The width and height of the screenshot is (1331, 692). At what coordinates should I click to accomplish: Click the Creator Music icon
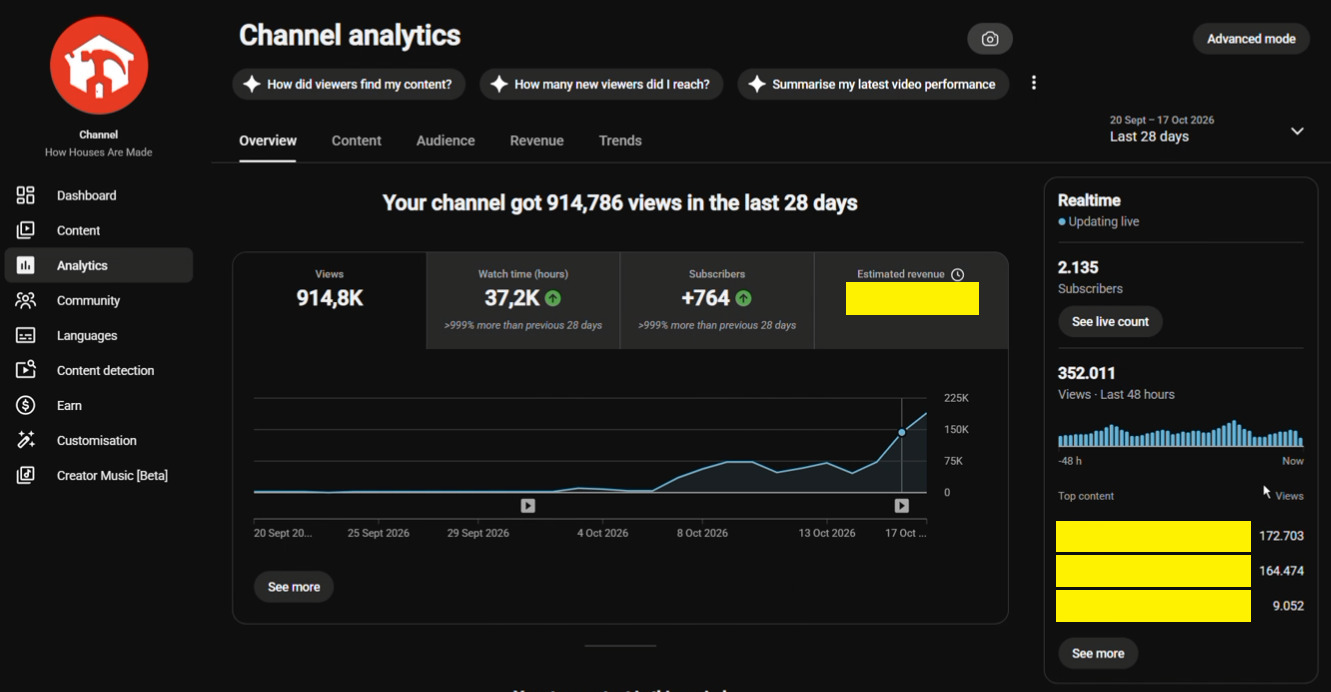tap(26, 475)
